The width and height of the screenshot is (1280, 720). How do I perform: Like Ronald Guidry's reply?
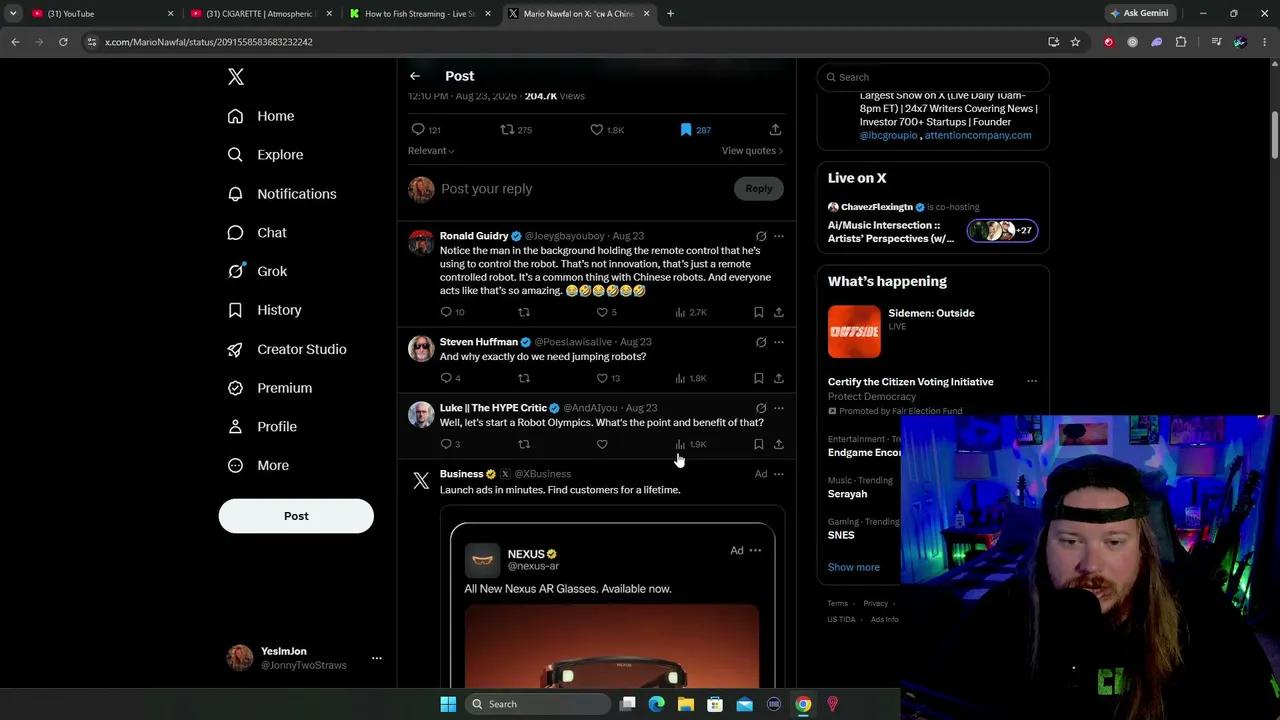(x=602, y=313)
